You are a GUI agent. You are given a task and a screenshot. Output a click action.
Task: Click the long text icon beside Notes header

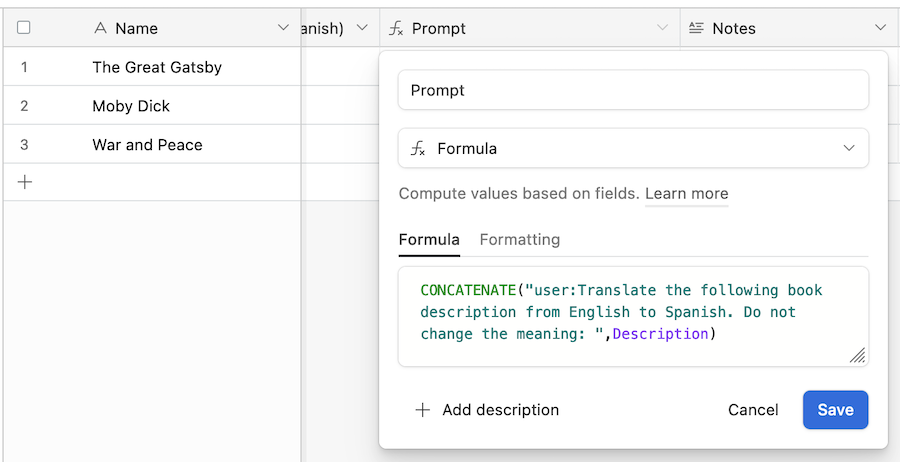696,28
